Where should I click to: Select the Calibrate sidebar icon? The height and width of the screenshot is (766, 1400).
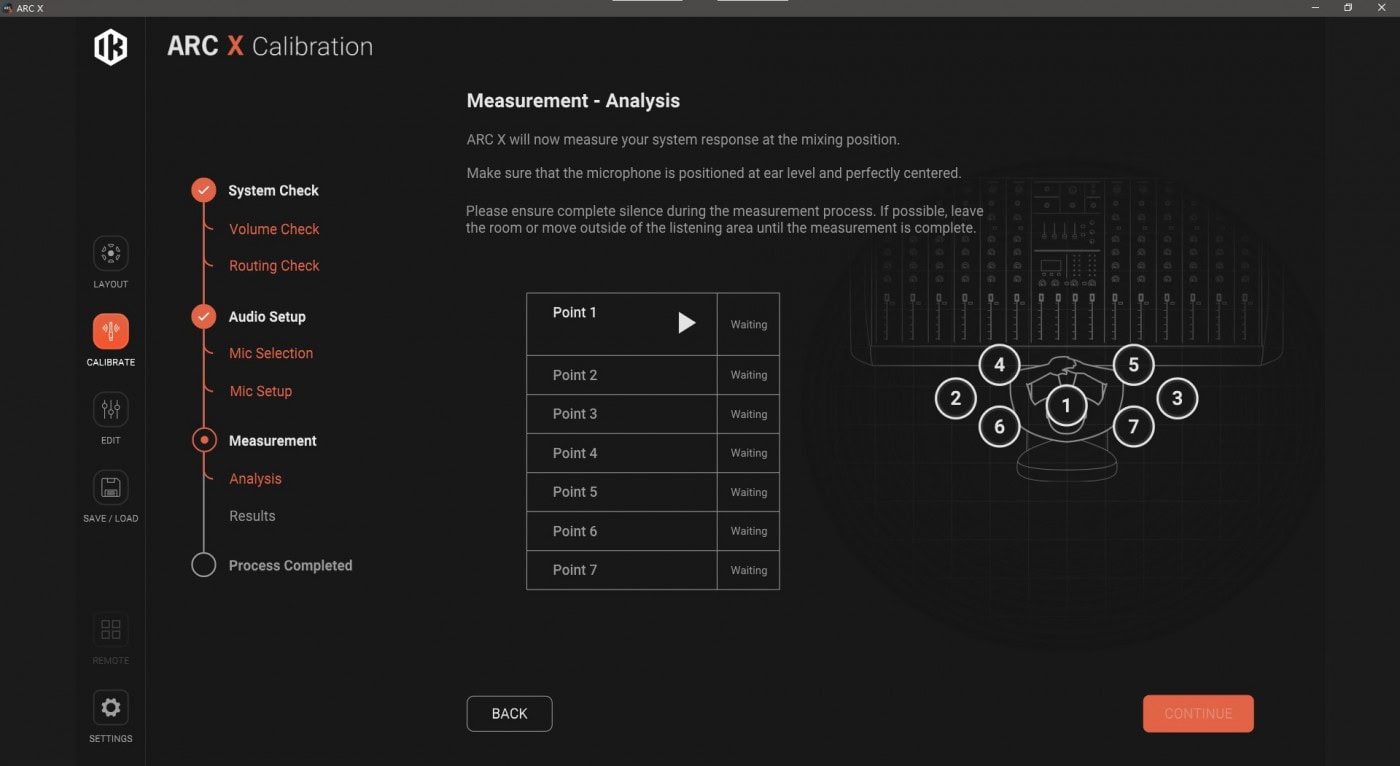pyautogui.click(x=110, y=332)
